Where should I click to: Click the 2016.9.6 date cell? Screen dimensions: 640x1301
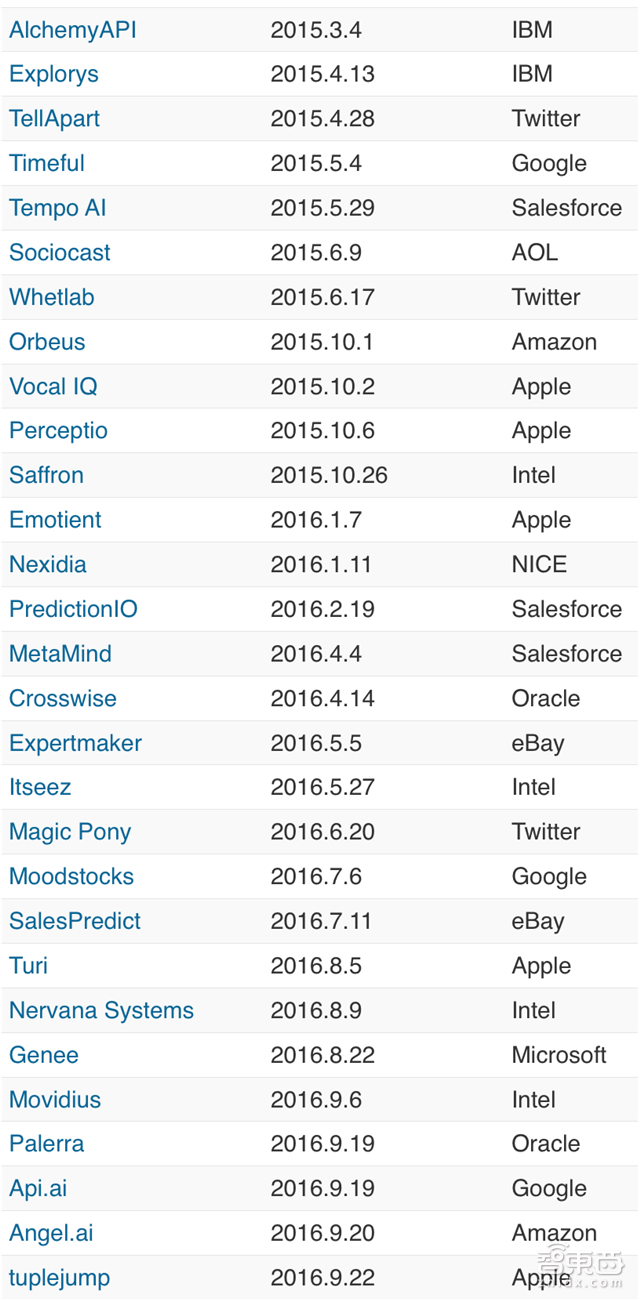(316, 1100)
